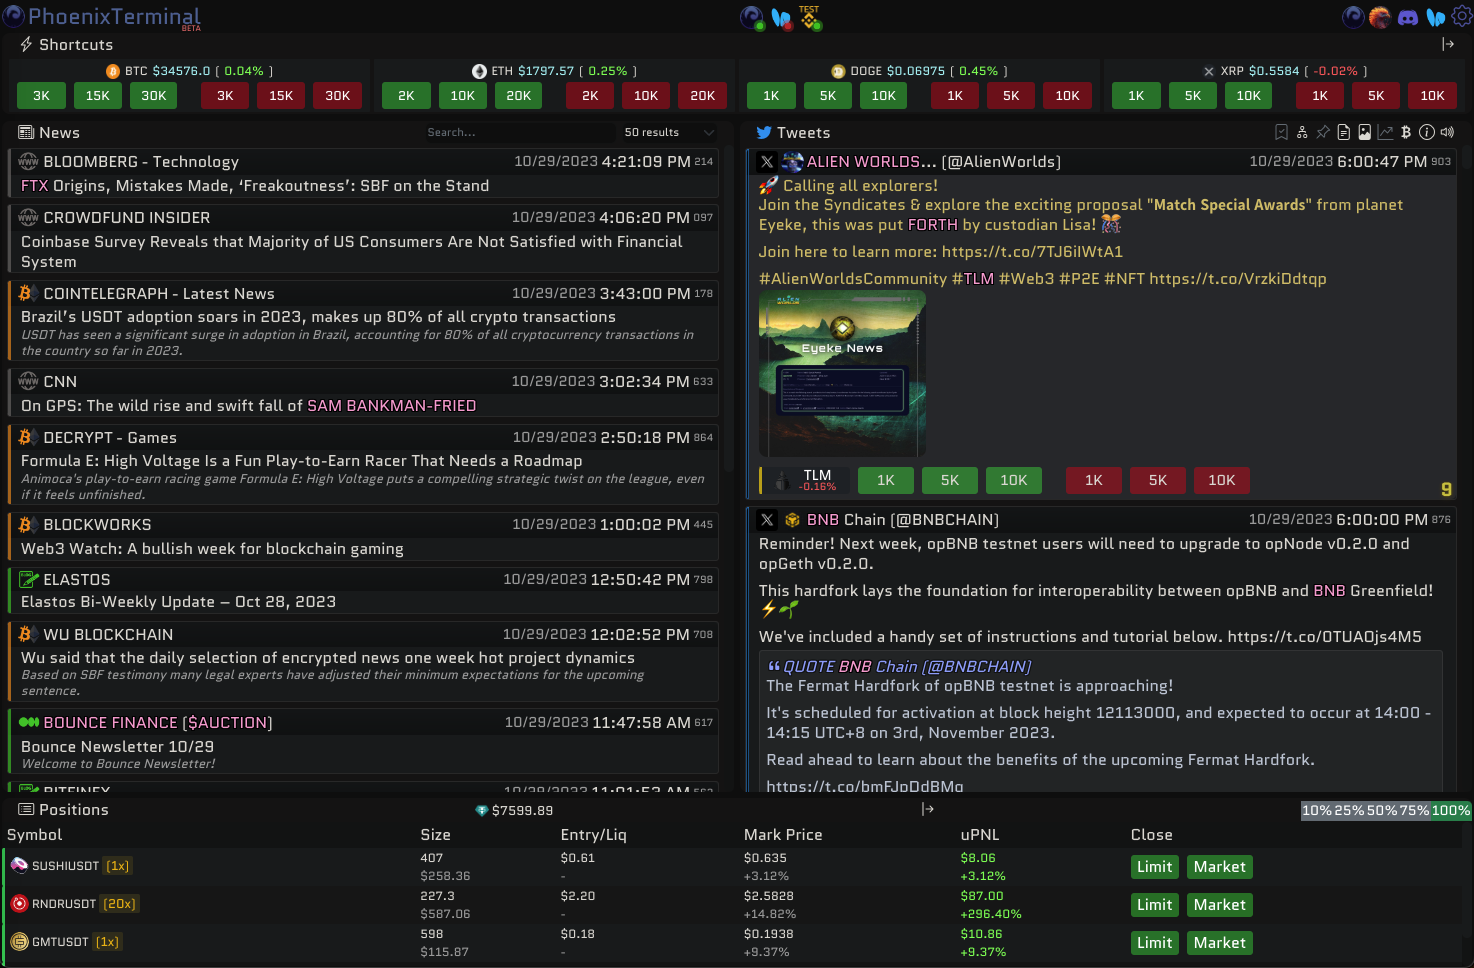The image size is (1474, 968).
Task: Toggle the chart trend icon in Tweets toolbar
Action: click(1385, 132)
